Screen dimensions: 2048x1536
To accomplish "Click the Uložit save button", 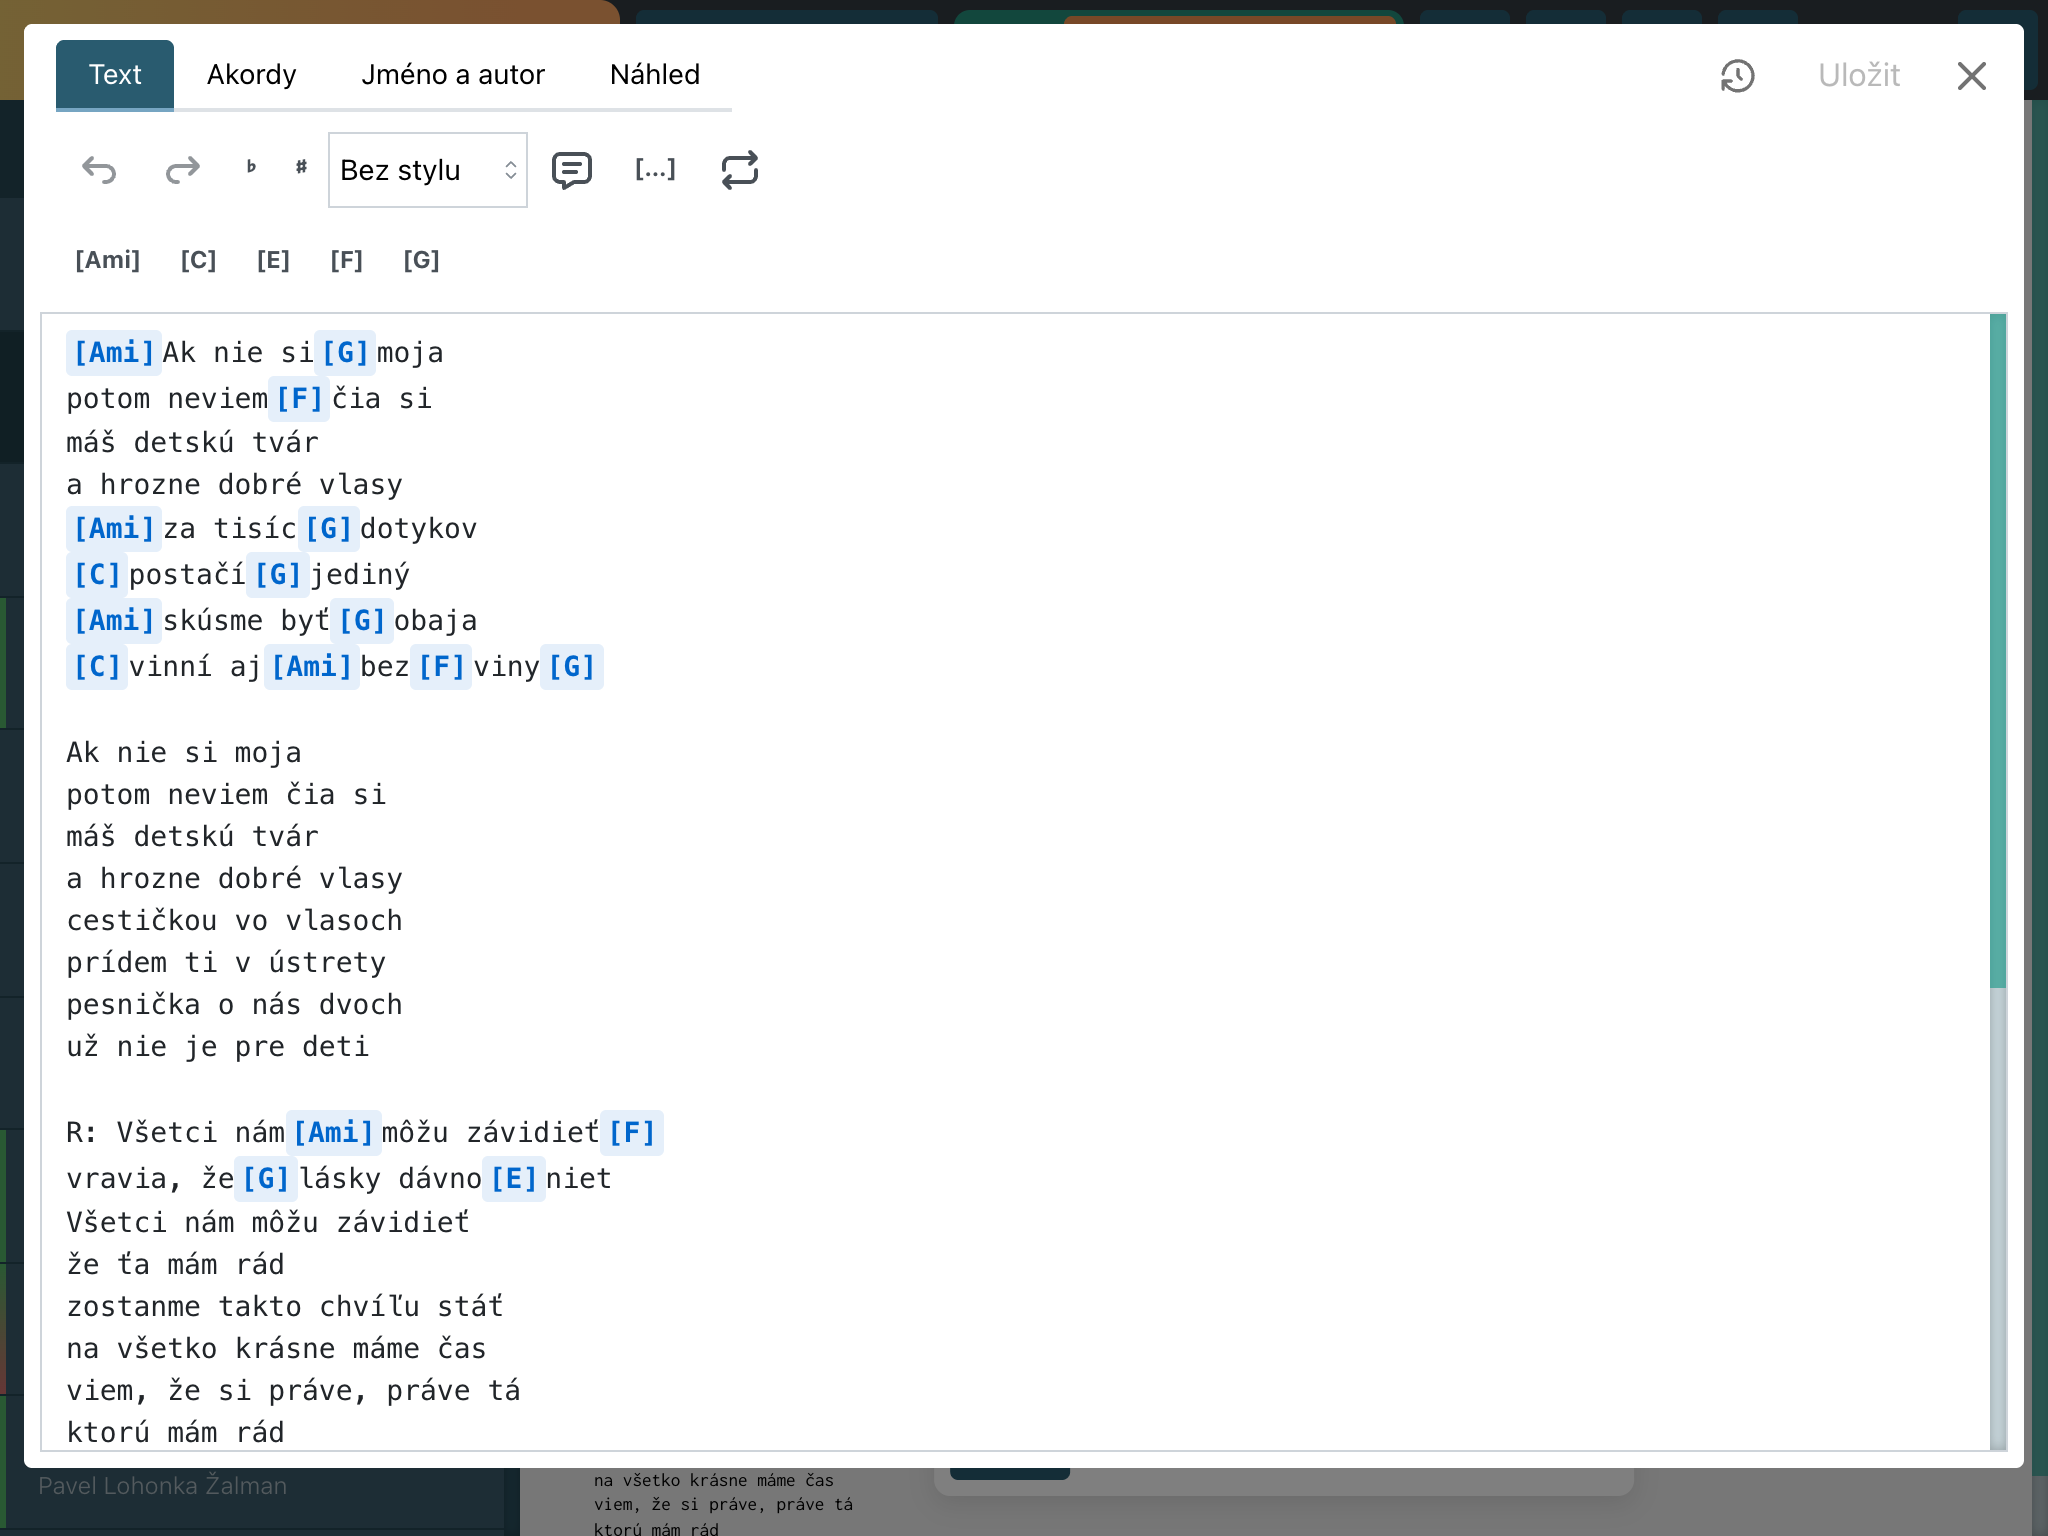I will (x=1859, y=76).
